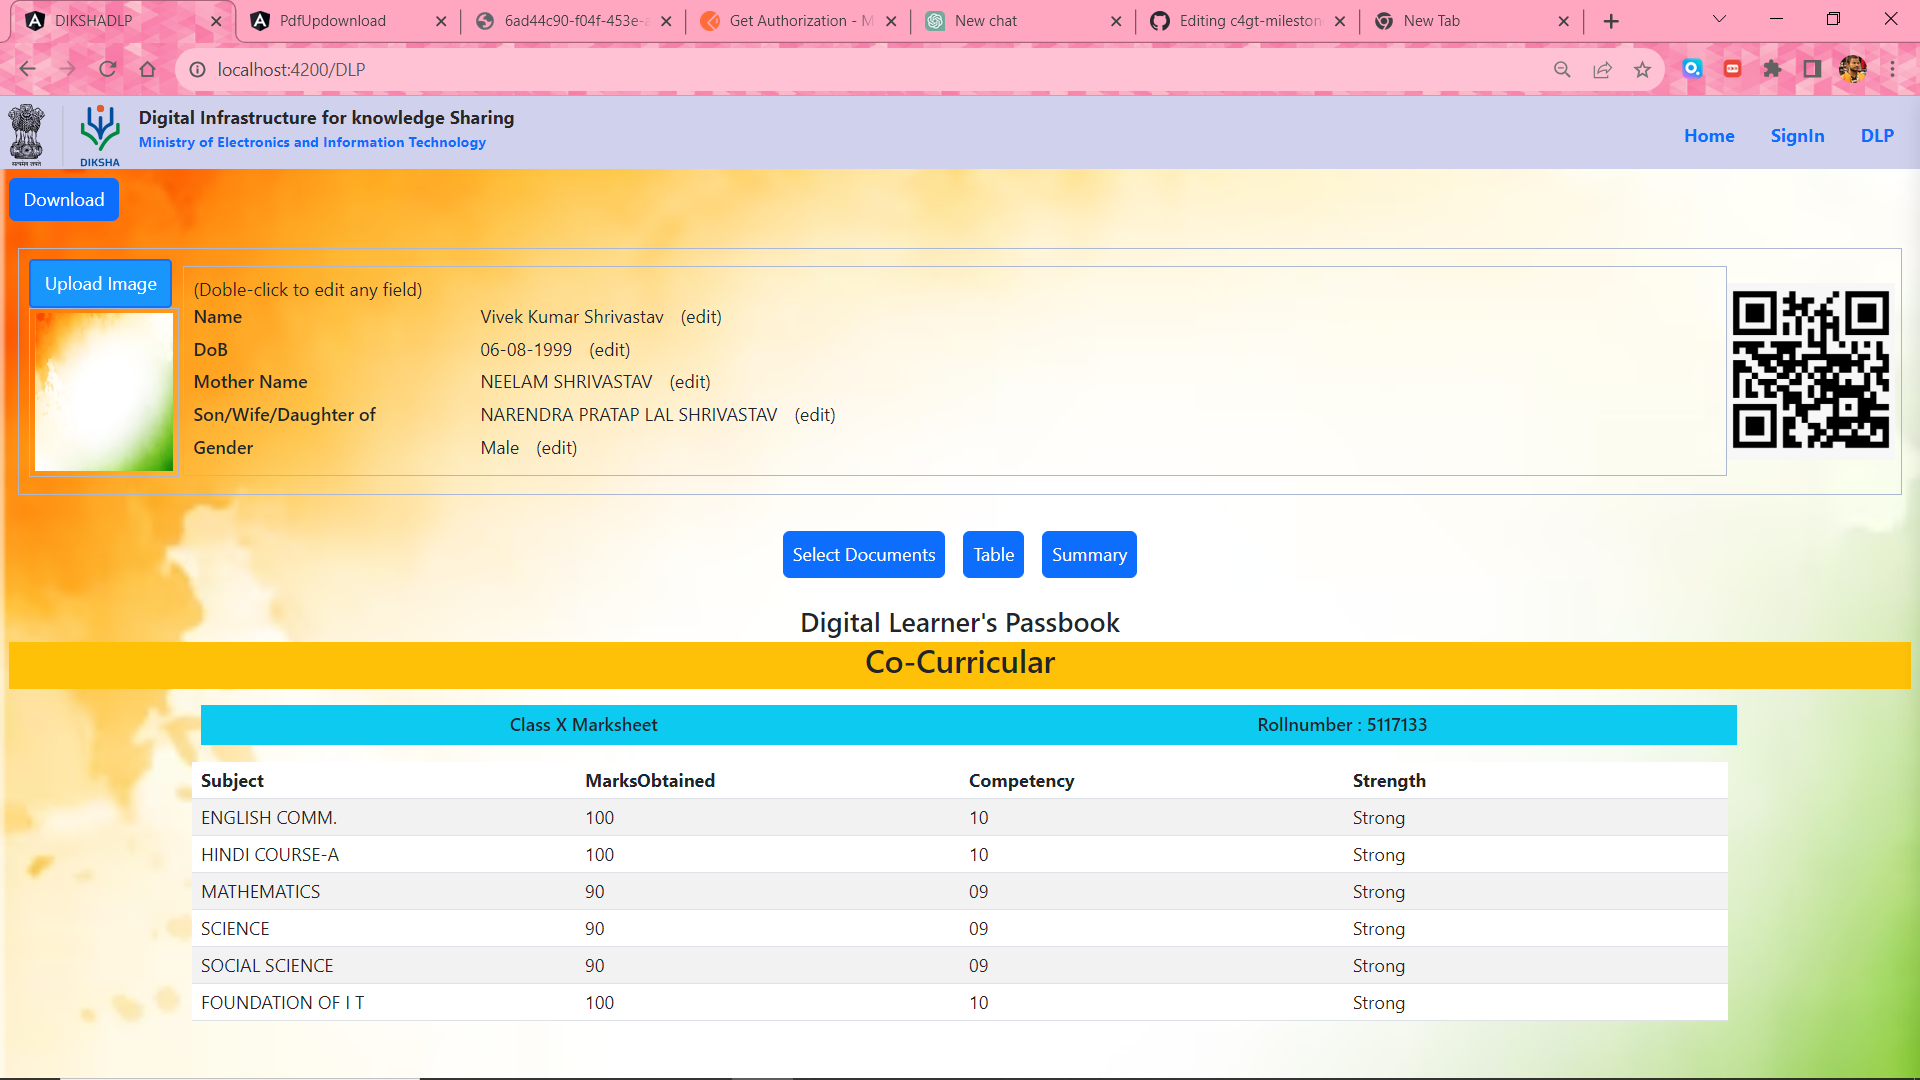
Task: Open the zoom magnifier icon in address bar
Action: [1562, 69]
